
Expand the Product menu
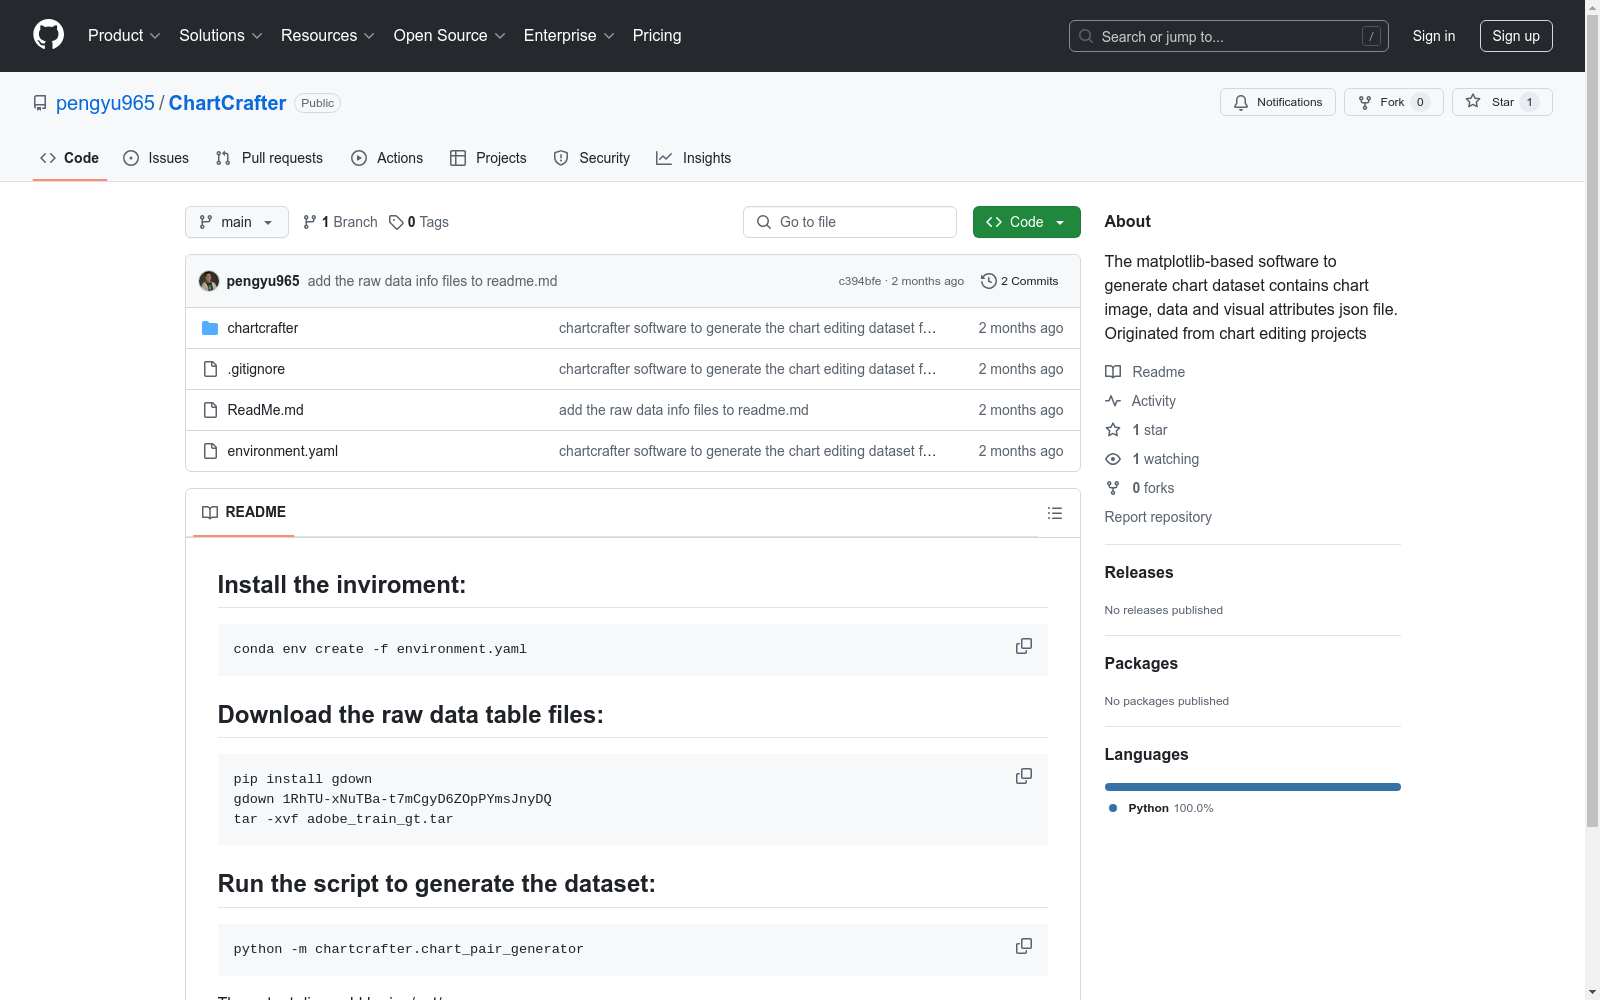click(124, 35)
